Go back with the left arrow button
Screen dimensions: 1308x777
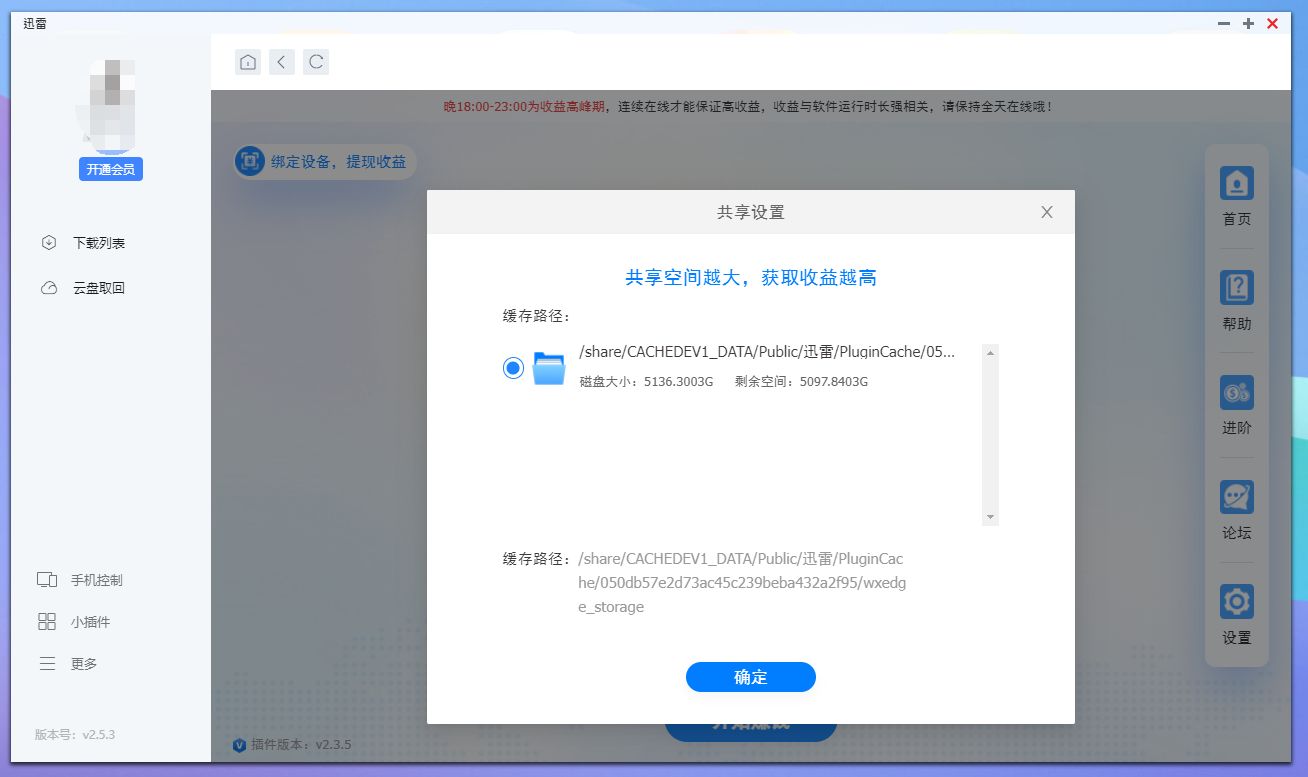pos(282,62)
